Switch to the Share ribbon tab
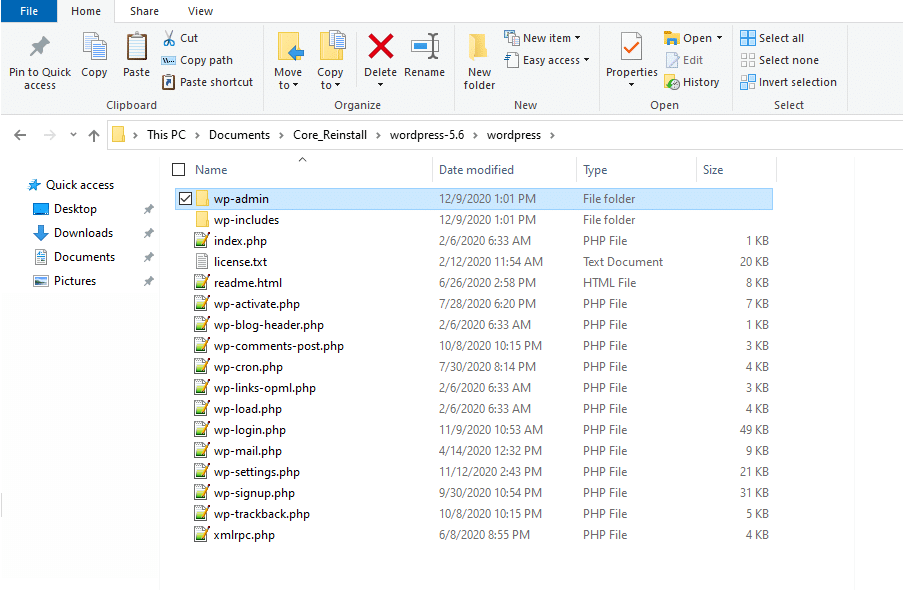The height and width of the screenshot is (590, 903). click(x=144, y=11)
